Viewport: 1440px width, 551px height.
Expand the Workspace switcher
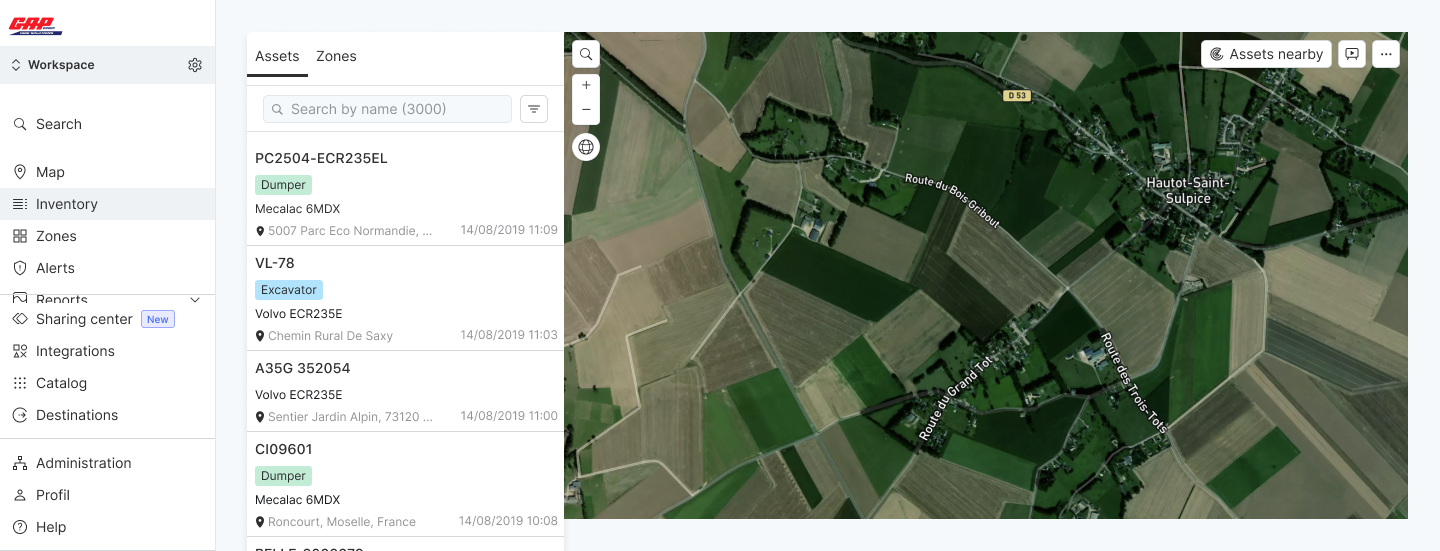[x=52, y=65]
